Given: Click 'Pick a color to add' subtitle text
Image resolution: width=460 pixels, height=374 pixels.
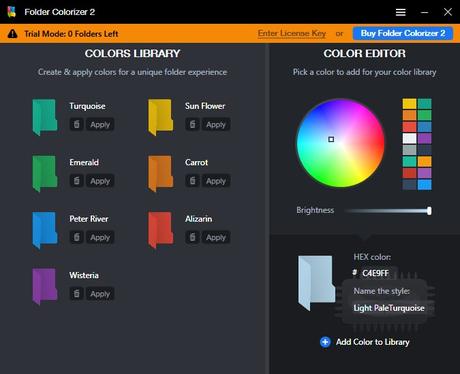Looking at the screenshot, I should (364, 72).
